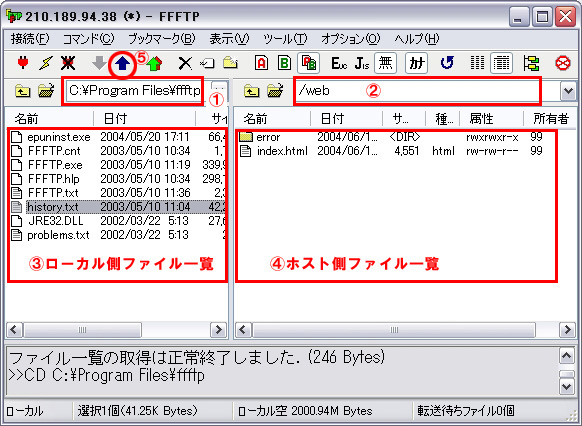Select no kanji conversion 無 button
Image resolution: width=582 pixels, height=426 pixels.
[x=385, y=63]
